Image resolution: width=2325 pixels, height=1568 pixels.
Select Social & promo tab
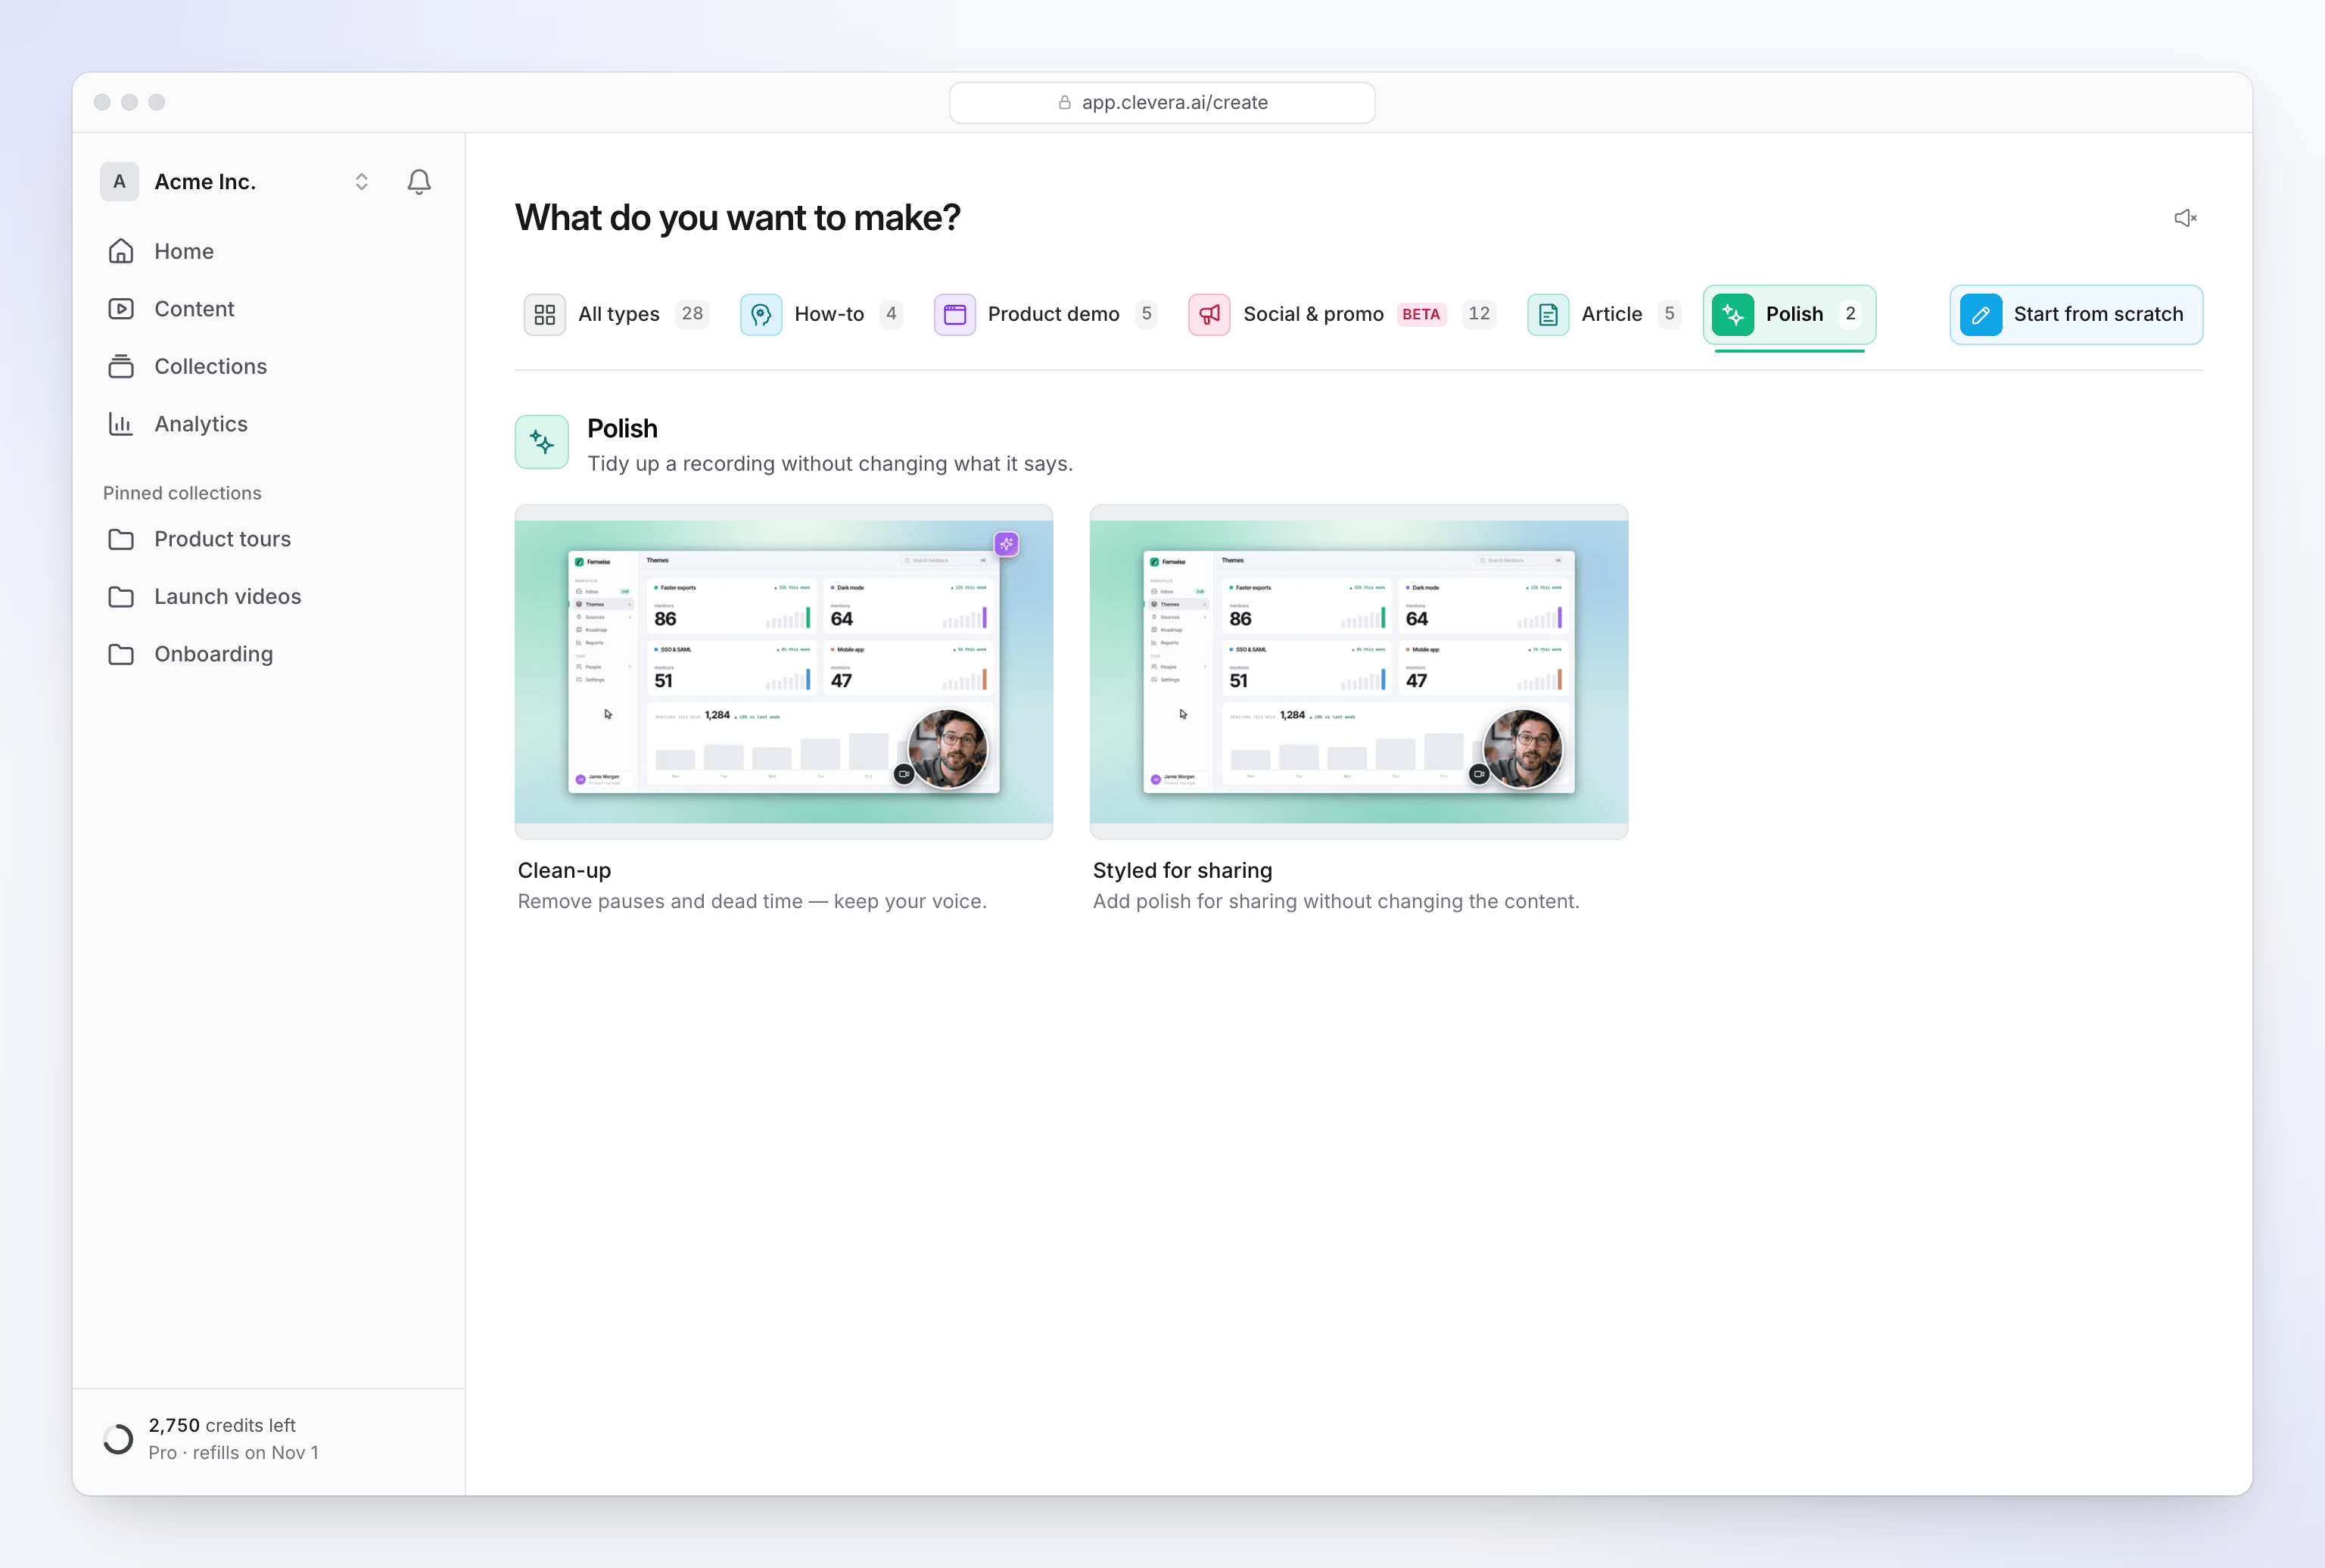(1341, 314)
